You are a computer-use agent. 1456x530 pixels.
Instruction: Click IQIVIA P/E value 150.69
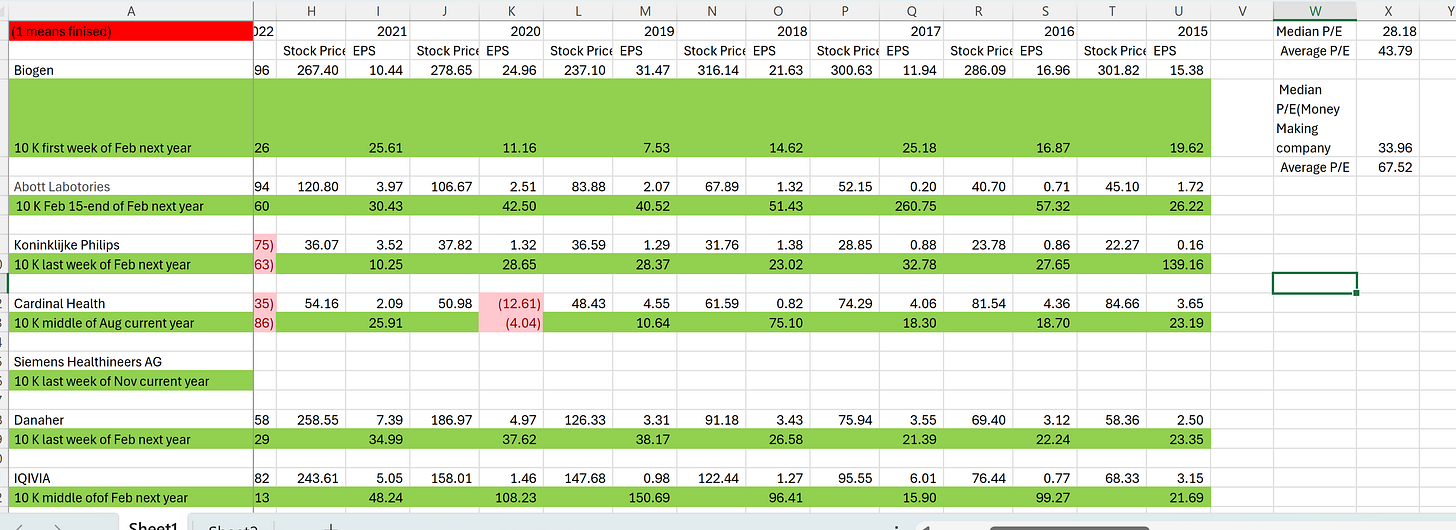645,498
